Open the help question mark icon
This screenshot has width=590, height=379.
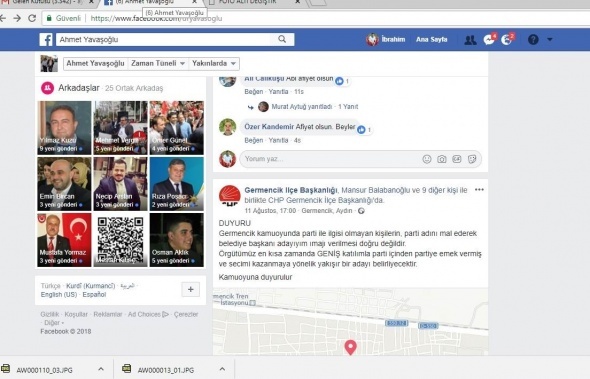[533, 40]
